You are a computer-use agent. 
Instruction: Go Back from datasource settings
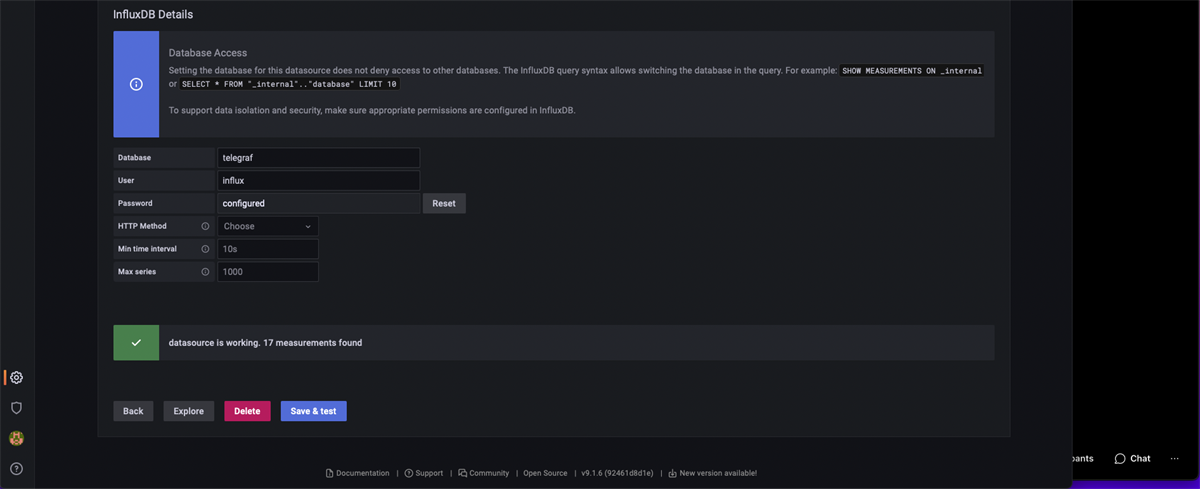pos(133,411)
